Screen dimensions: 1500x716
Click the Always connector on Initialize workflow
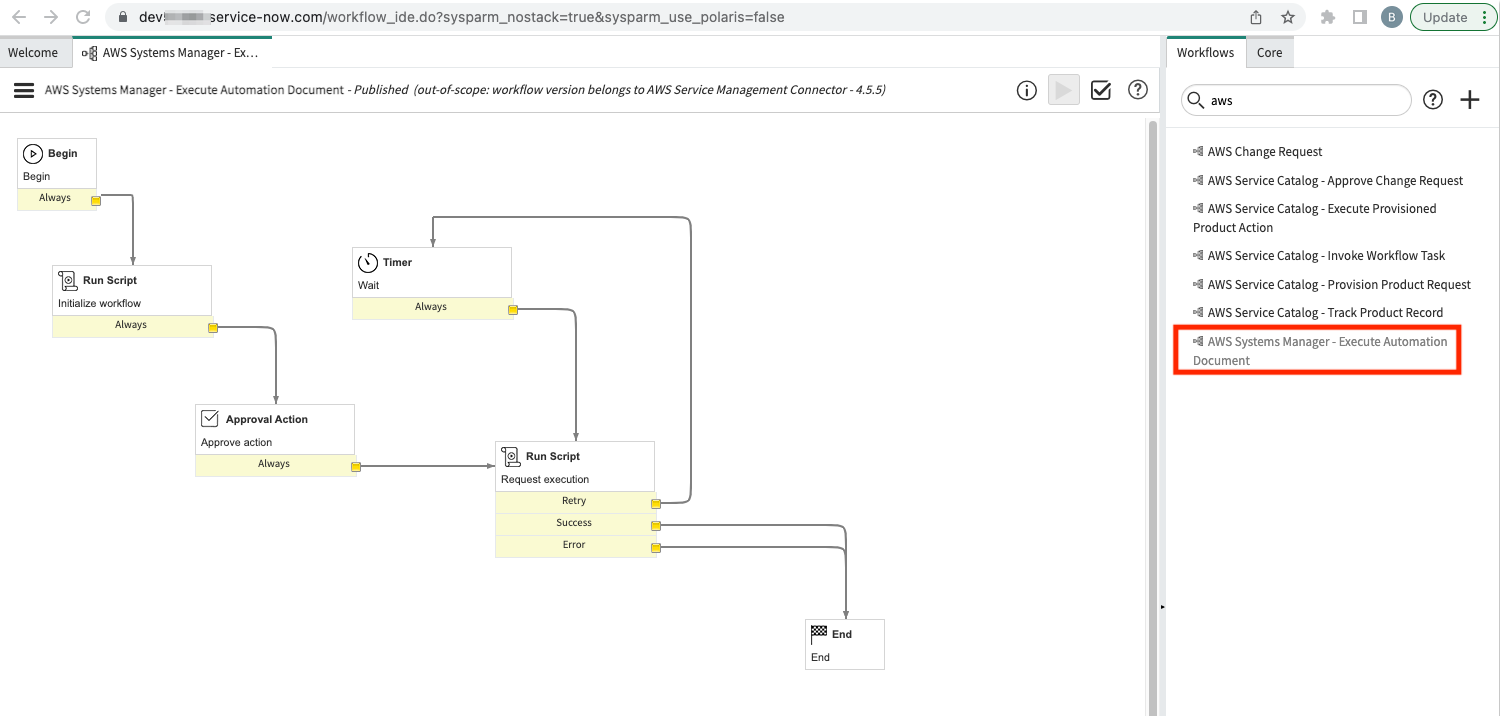[x=213, y=327]
